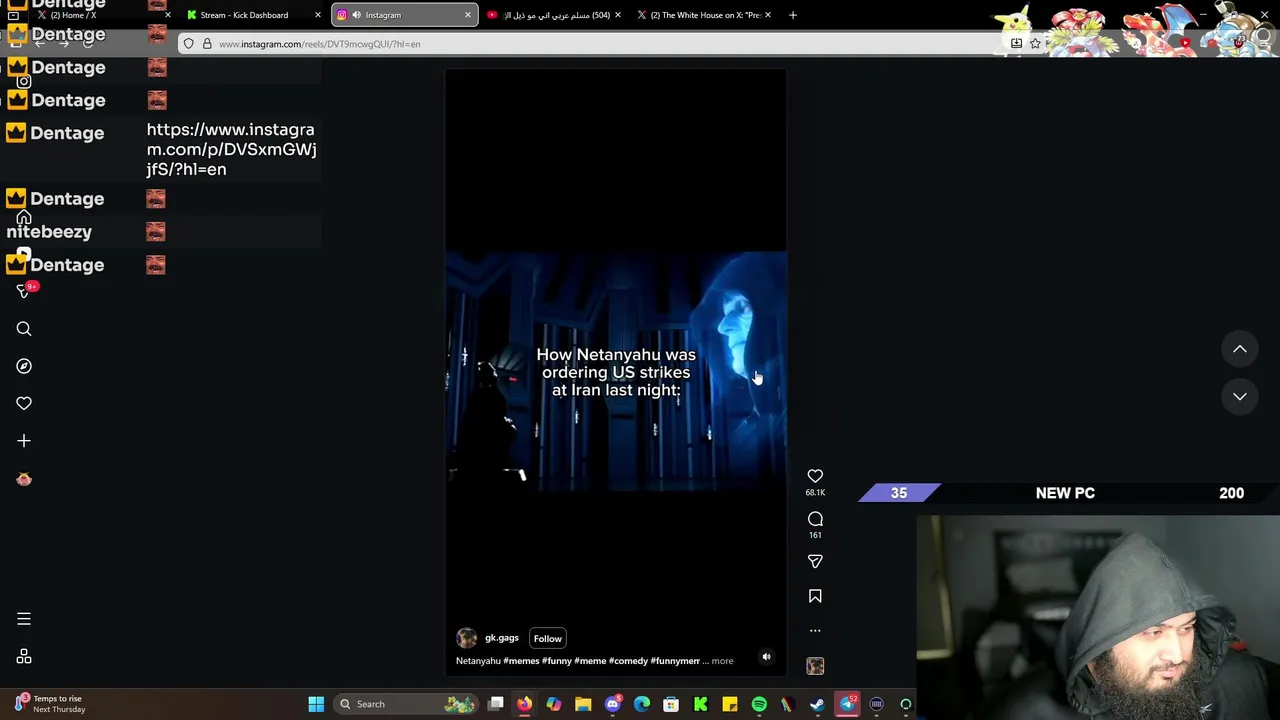
Task: Open Firefox from the taskbar
Action: 524,704
